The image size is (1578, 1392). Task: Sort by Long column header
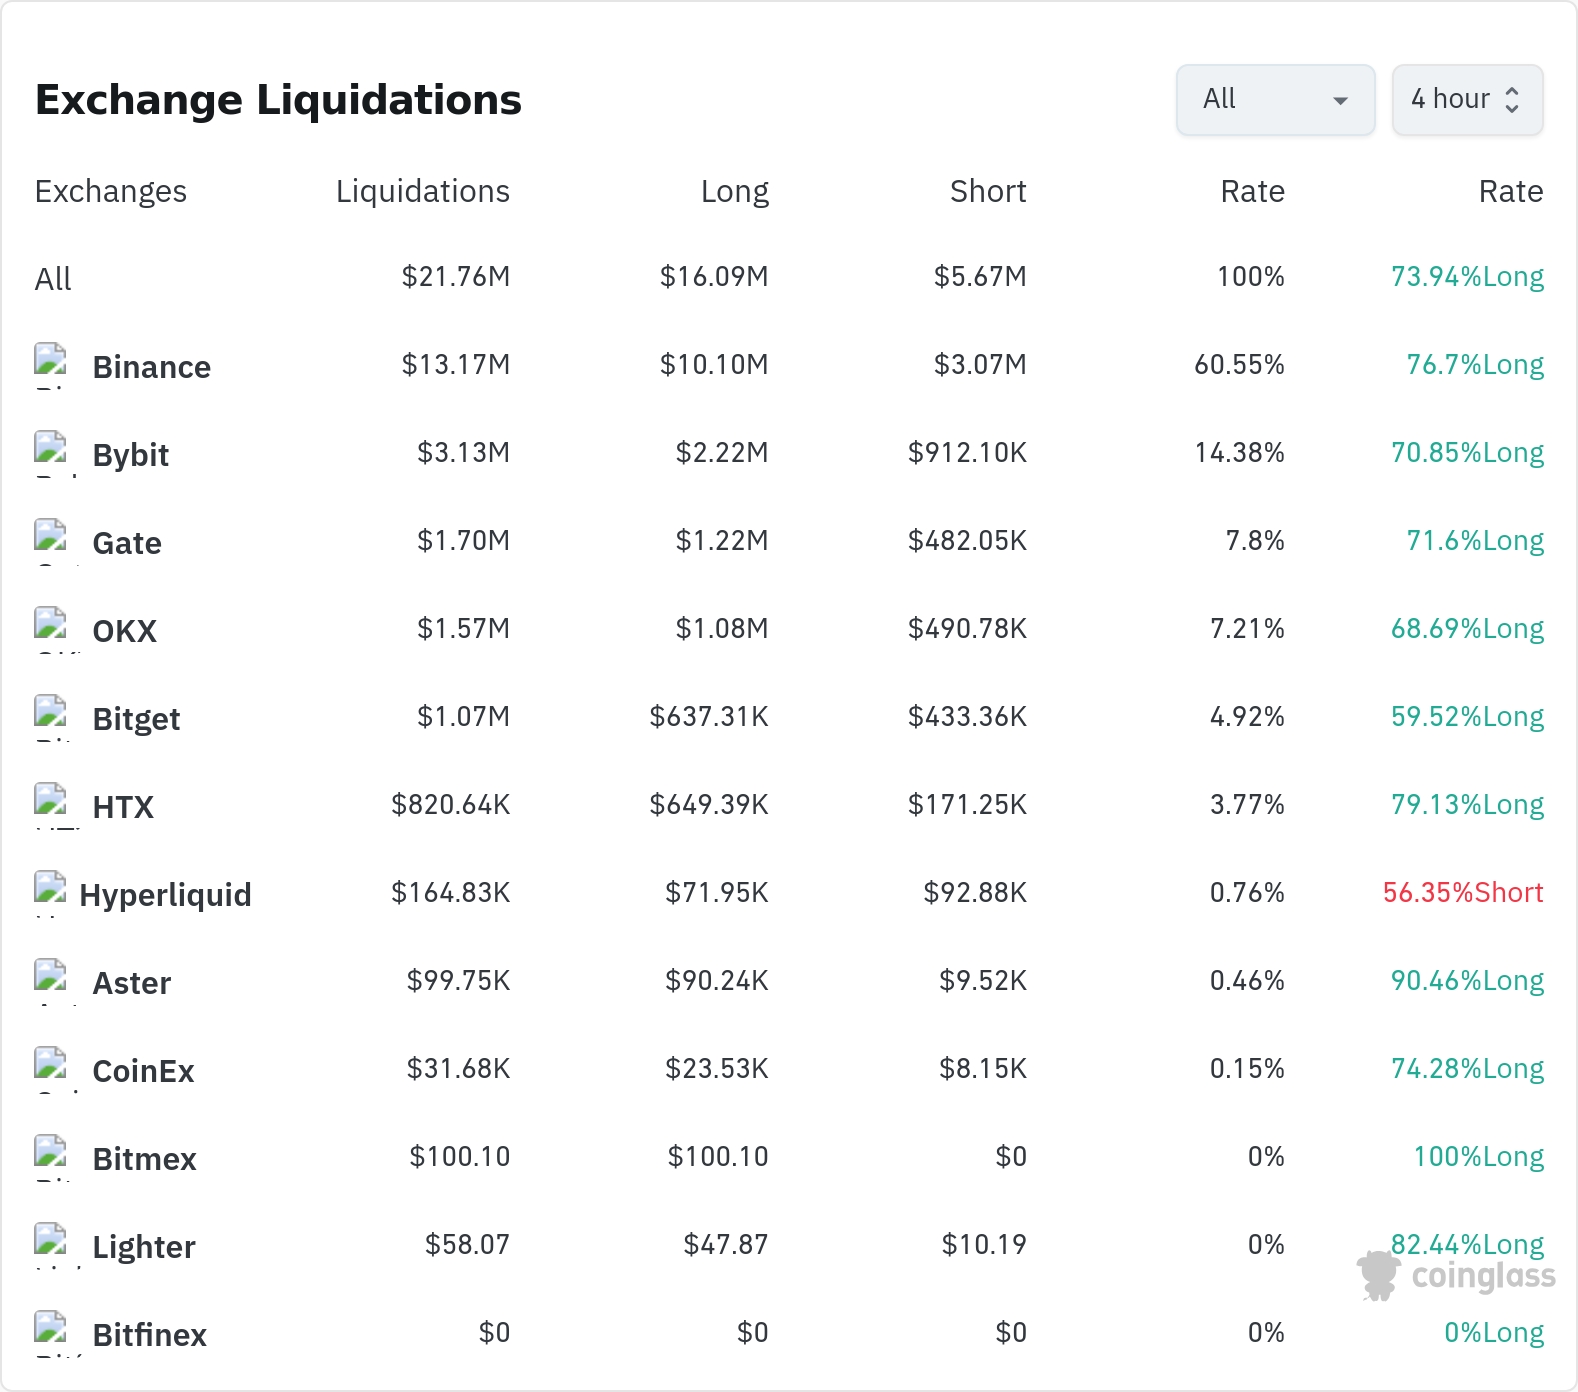734,191
